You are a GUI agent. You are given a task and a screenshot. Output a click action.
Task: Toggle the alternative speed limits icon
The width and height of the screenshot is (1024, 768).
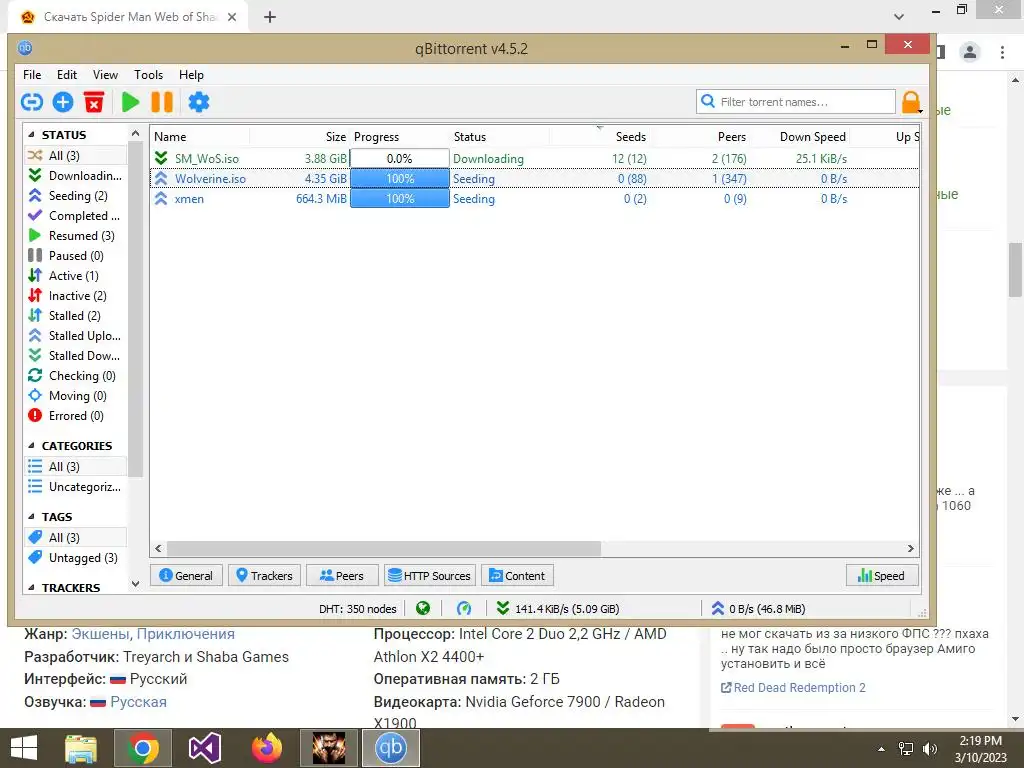(x=464, y=609)
